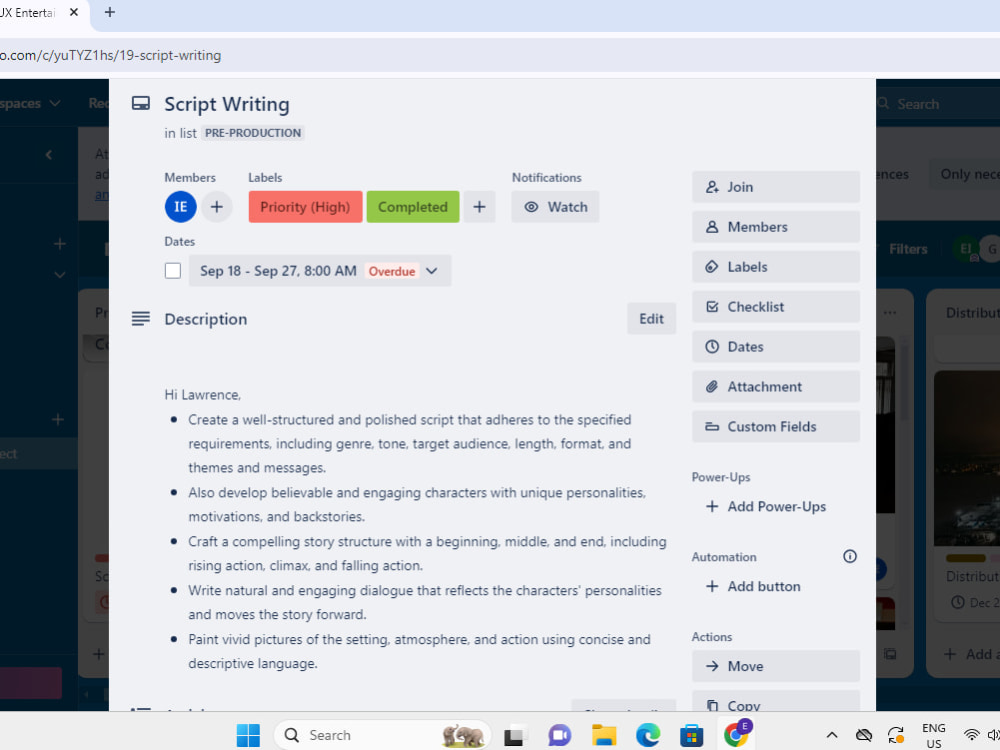
Task: Click the sync status tray icon
Action: click(x=895, y=735)
